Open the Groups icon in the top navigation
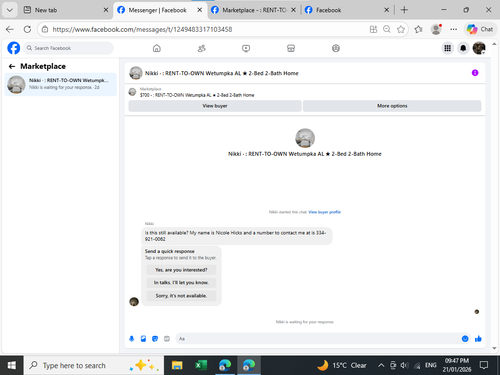Viewport: 500px width, 375px height. point(336,48)
